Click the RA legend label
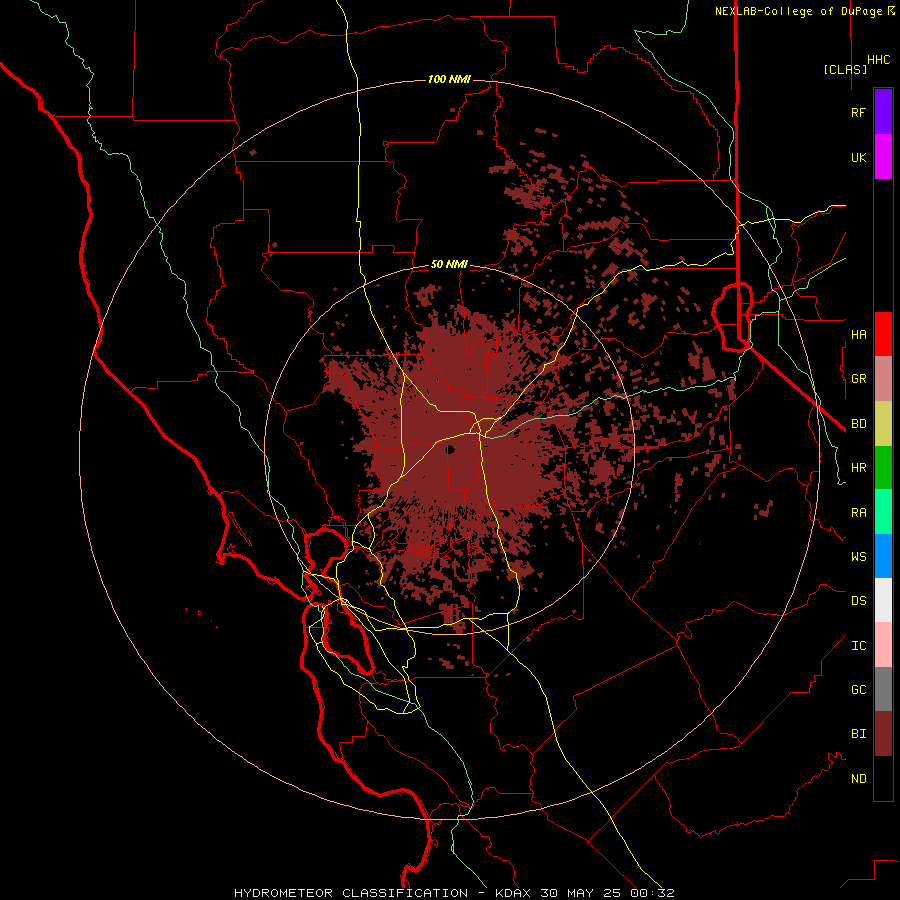Image resolution: width=900 pixels, height=900 pixels. coord(858,513)
